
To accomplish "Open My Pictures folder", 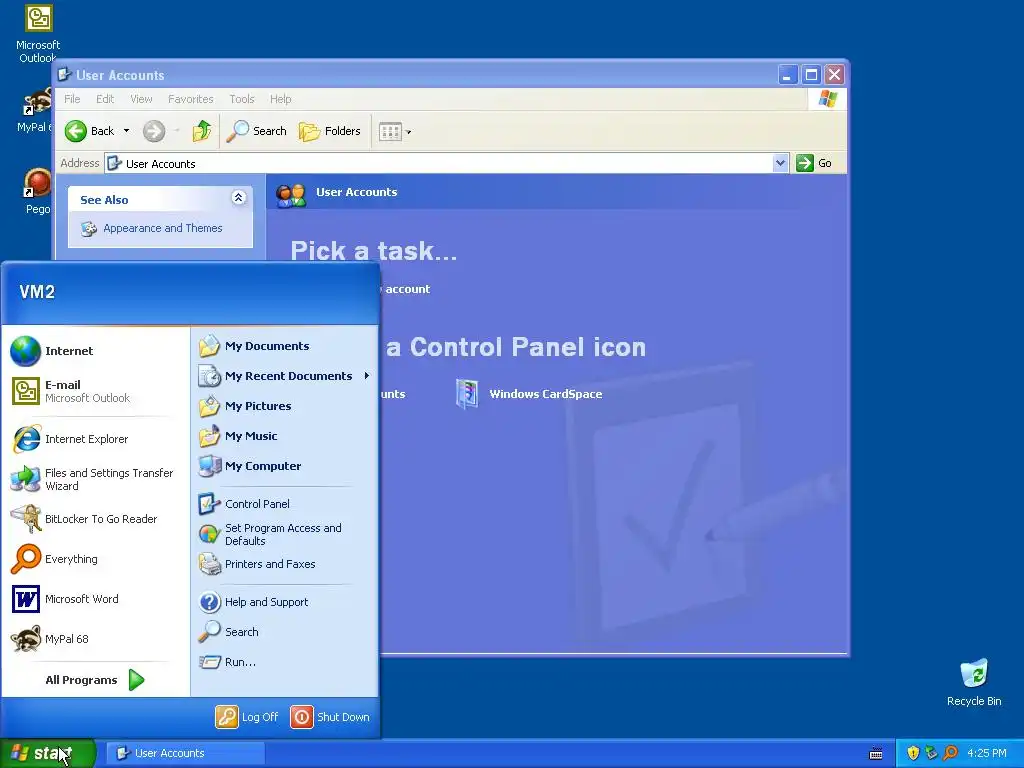I will click(x=285, y=406).
